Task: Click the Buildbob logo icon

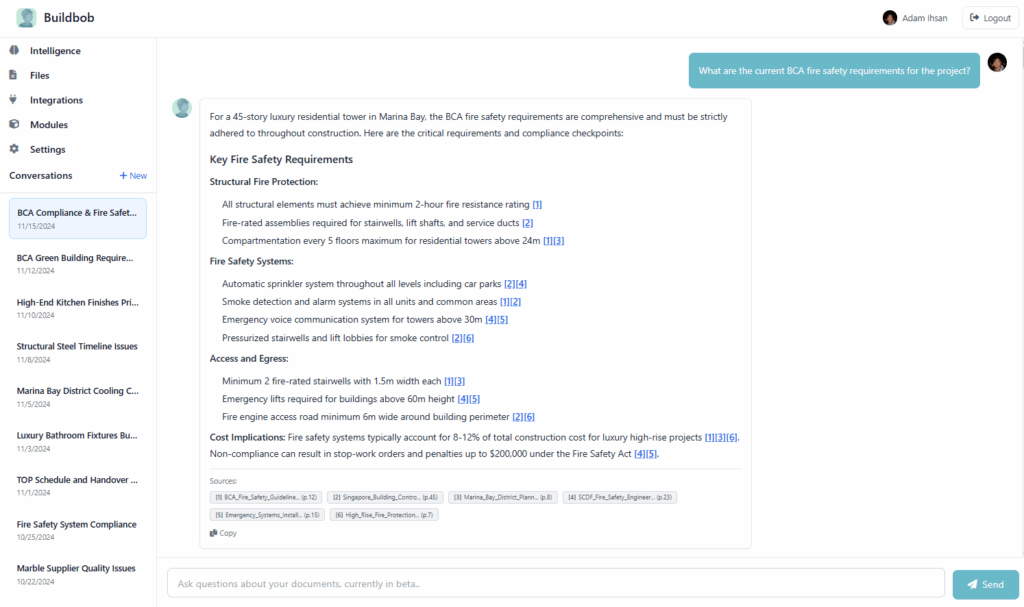Action: click(x=26, y=18)
